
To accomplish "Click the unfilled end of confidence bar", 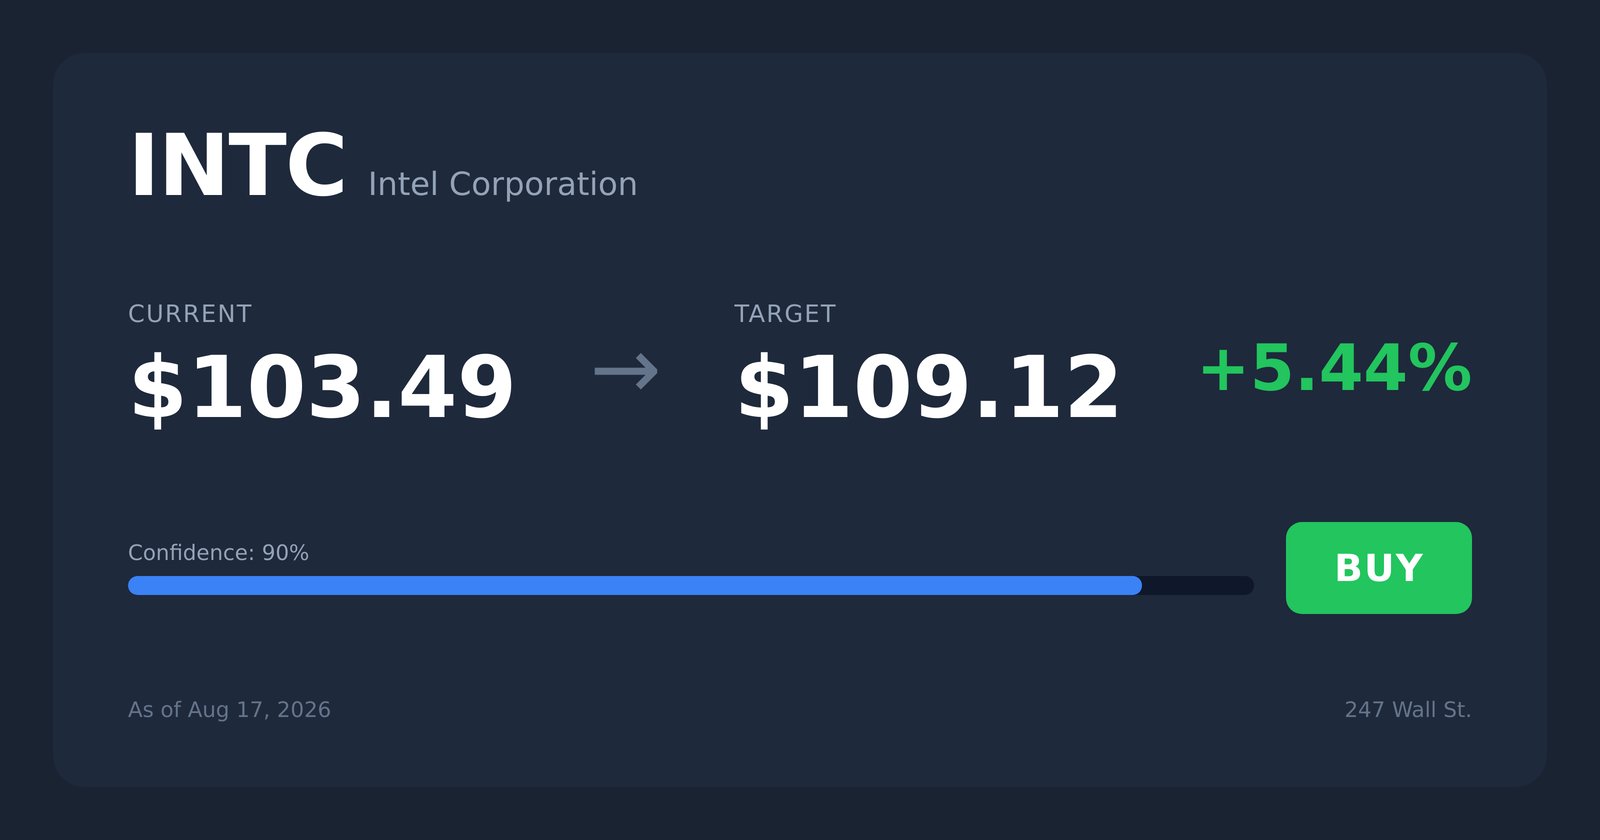I will pos(1198,585).
